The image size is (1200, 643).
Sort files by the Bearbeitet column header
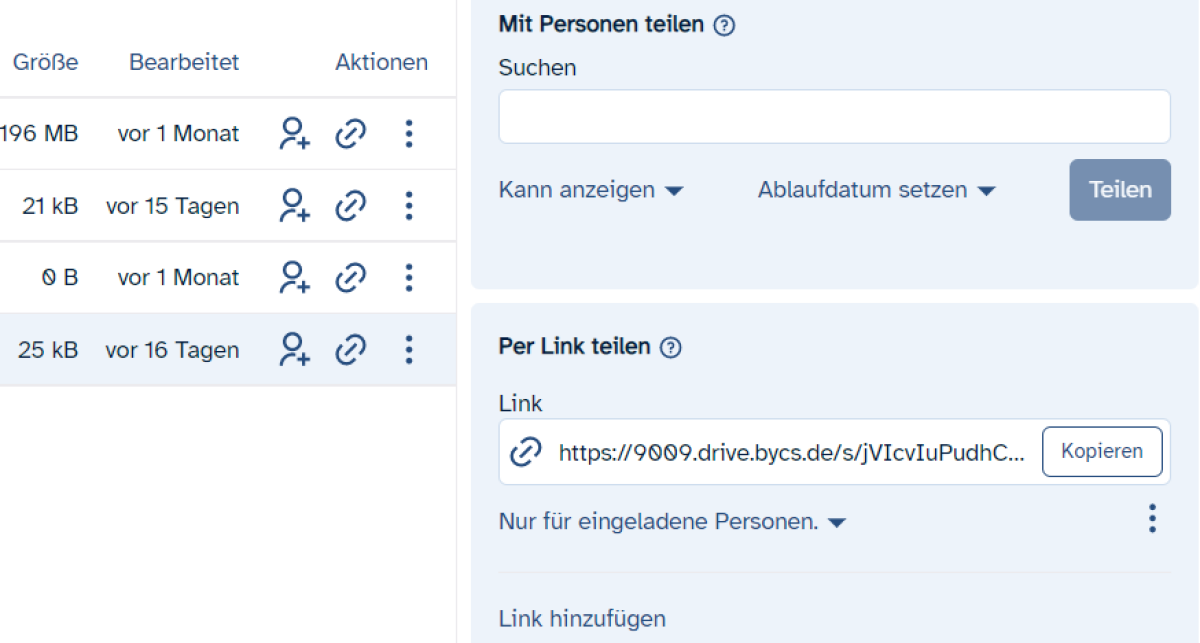pos(184,62)
